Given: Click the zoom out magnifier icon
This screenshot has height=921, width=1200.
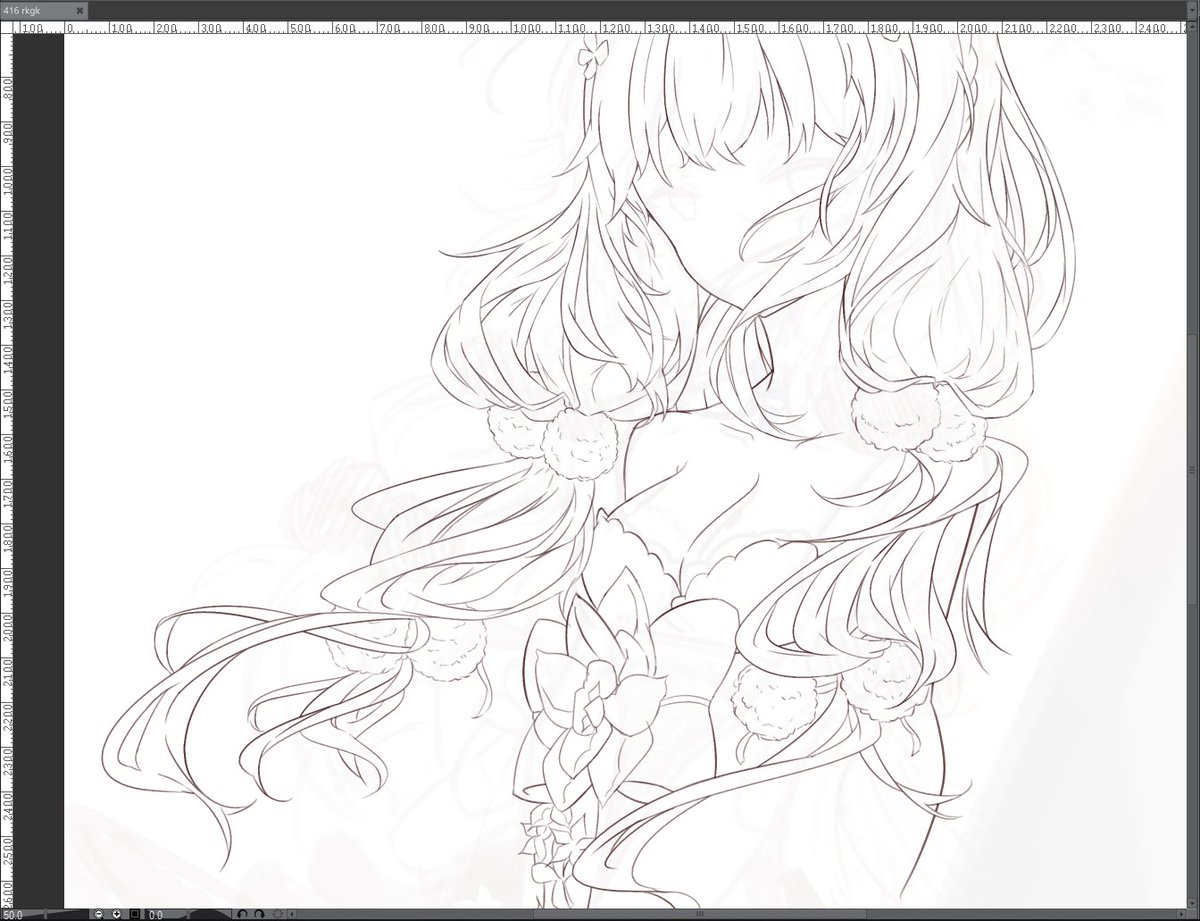Looking at the screenshot, I should click(99, 914).
